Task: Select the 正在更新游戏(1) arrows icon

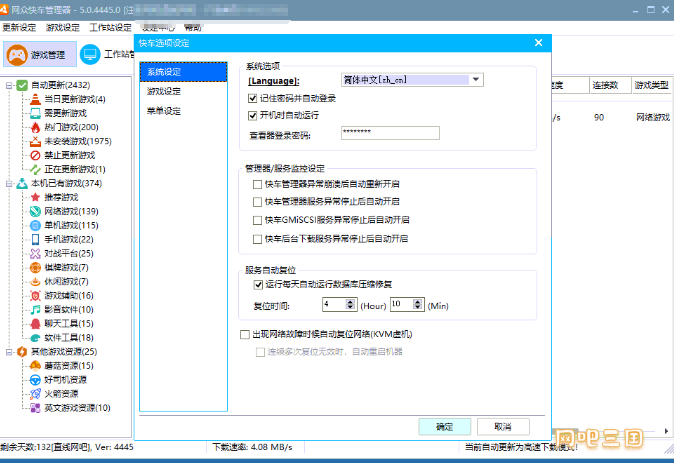Action: click(x=35, y=169)
